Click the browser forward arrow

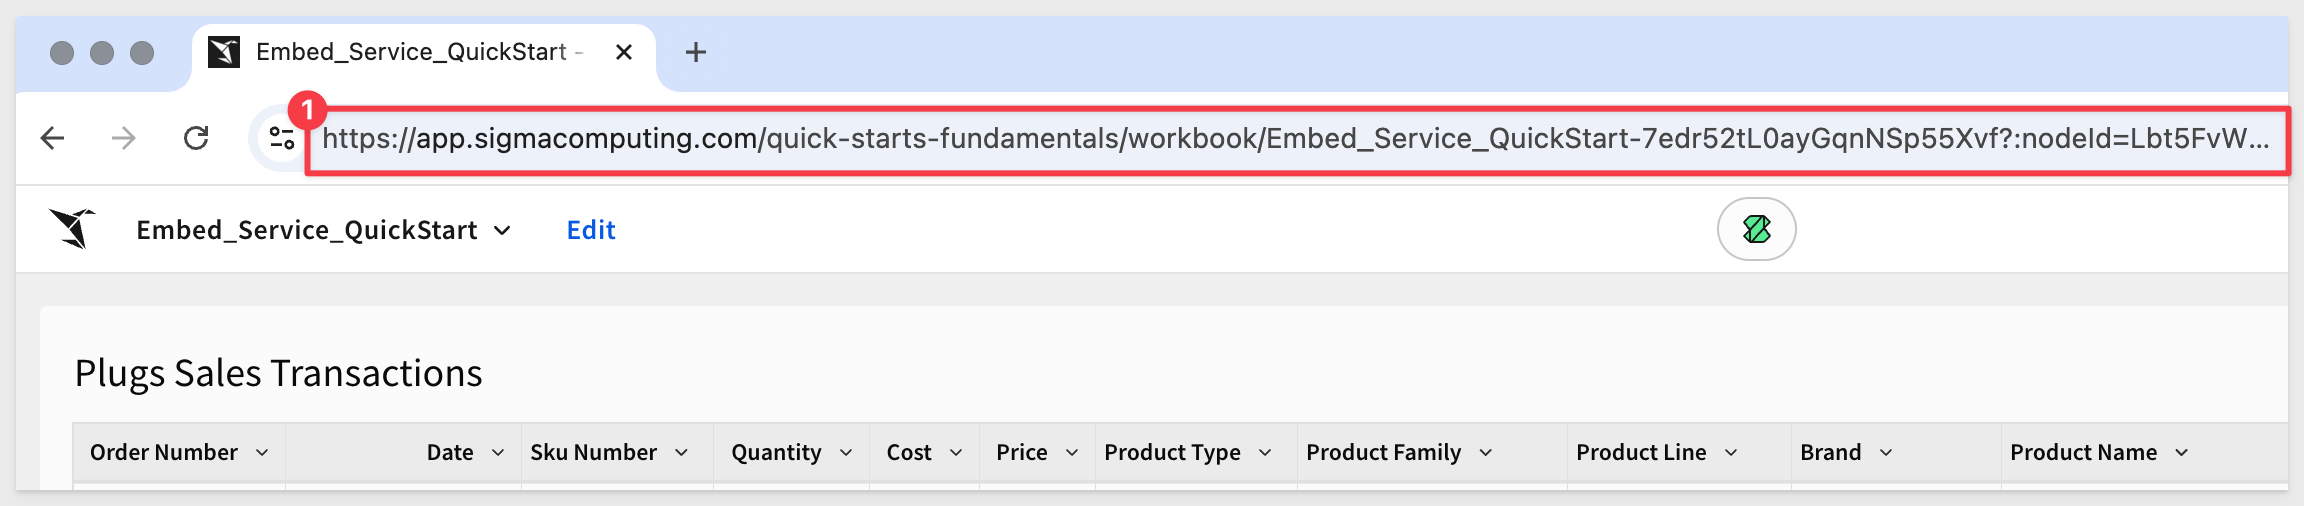coord(124,138)
